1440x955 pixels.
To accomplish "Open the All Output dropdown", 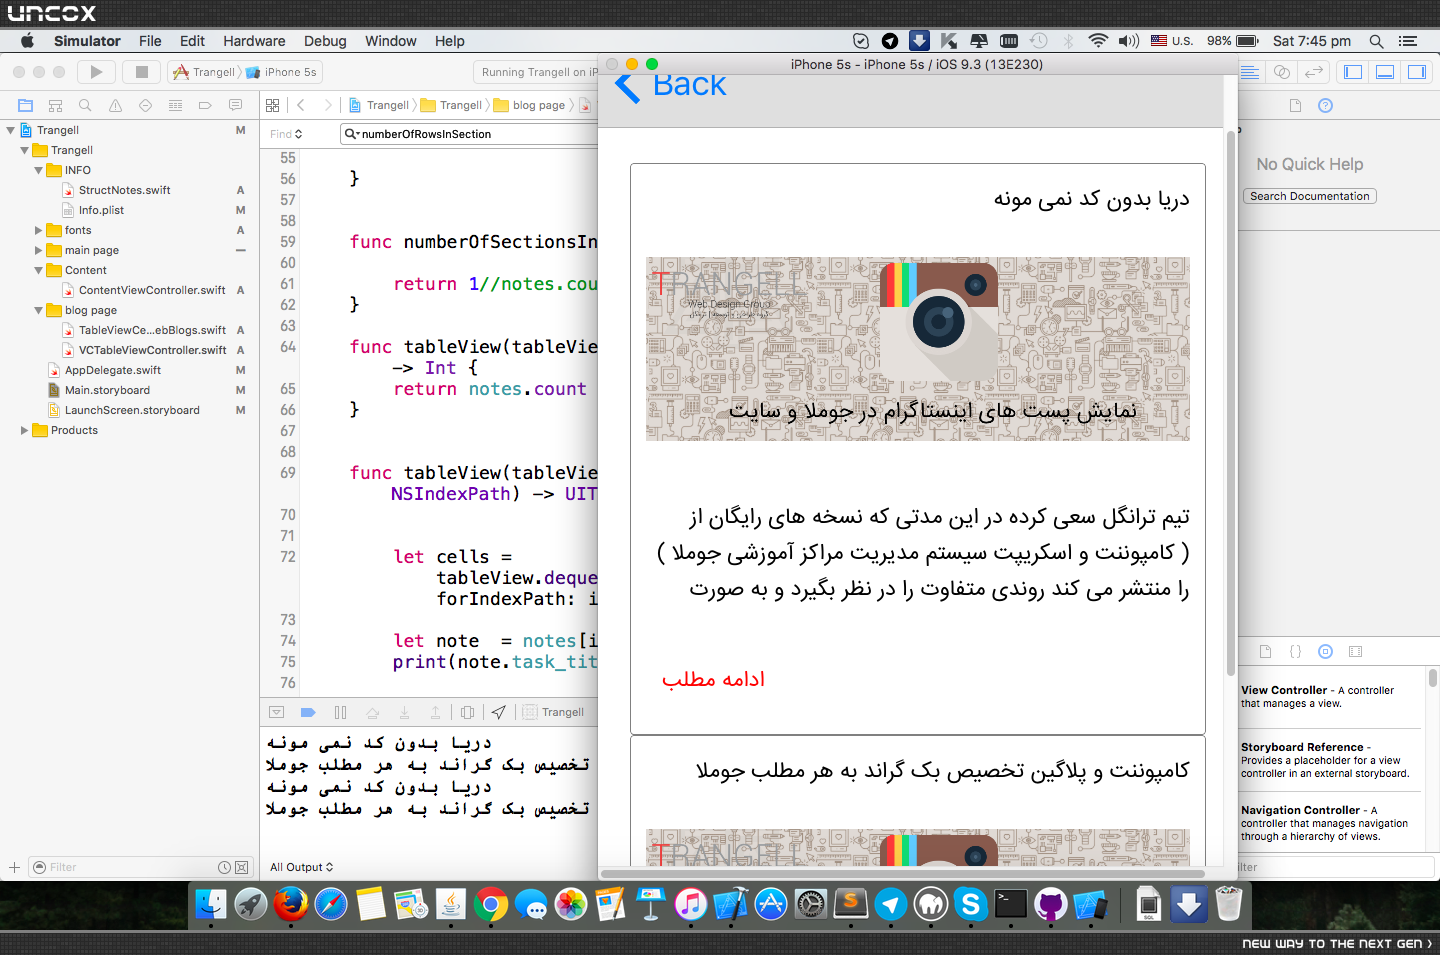I will tap(302, 867).
